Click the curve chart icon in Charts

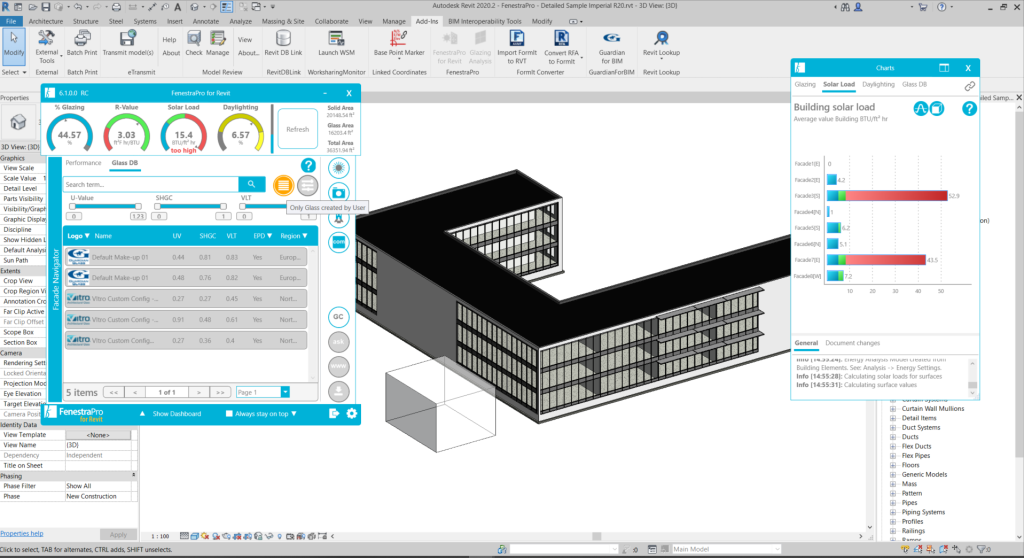tap(920, 108)
